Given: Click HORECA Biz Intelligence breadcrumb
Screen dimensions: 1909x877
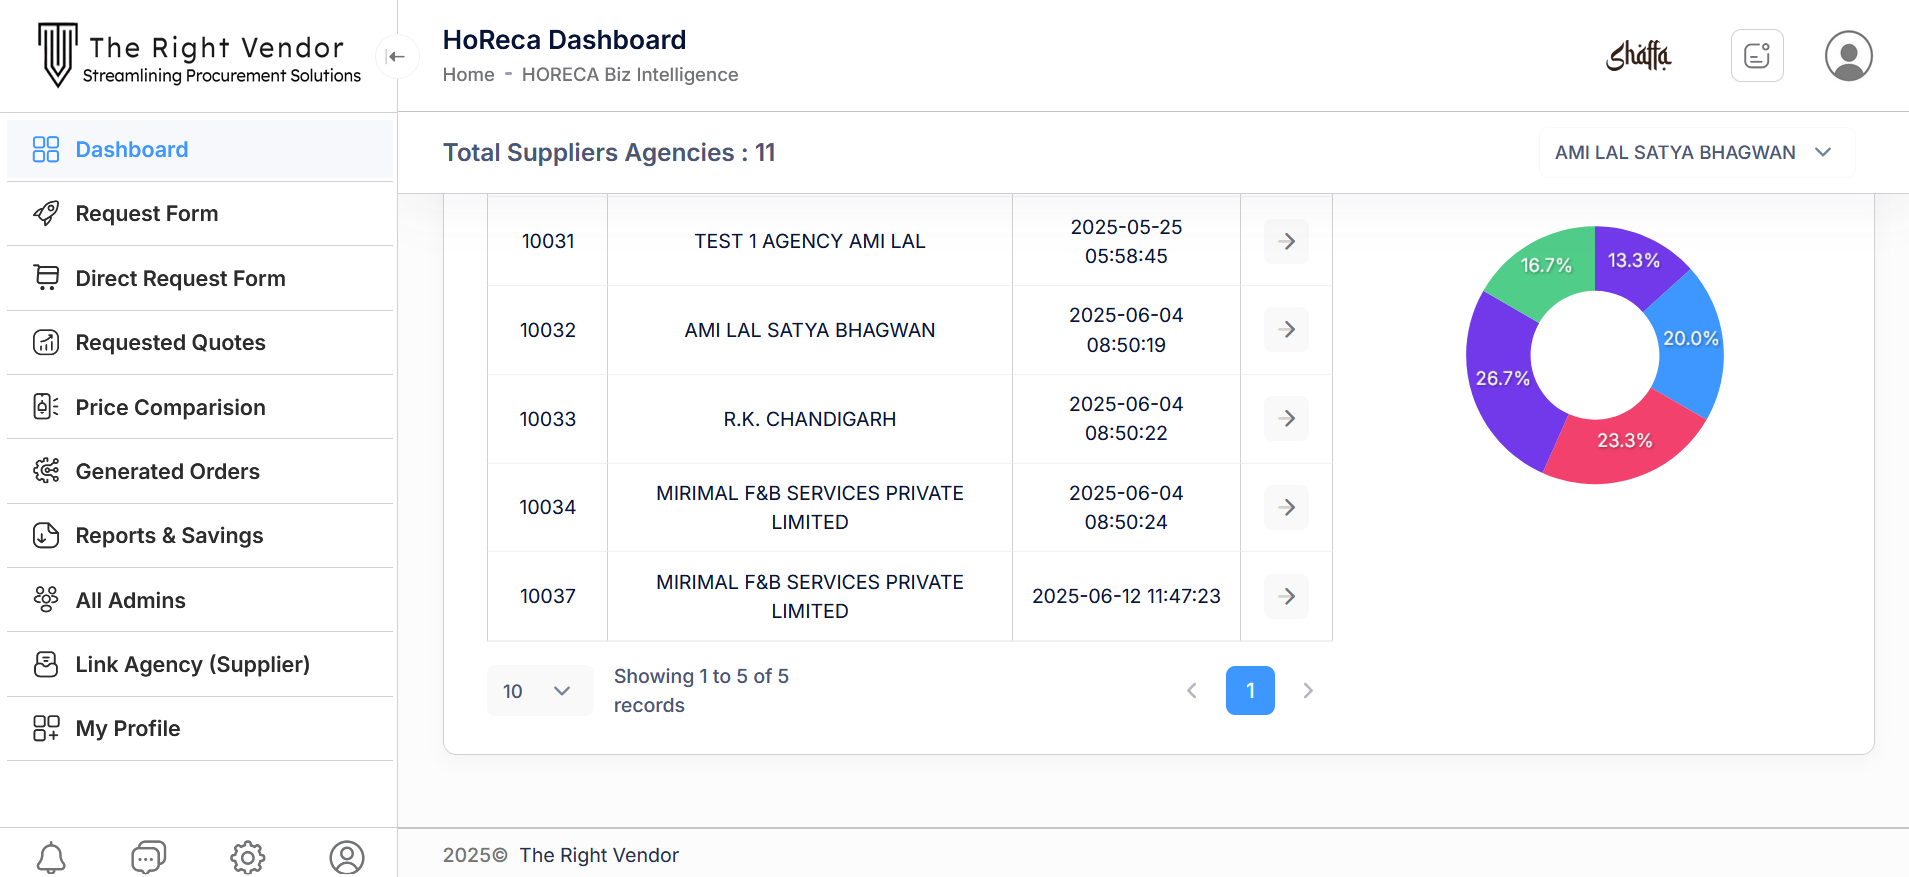Looking at the screenshot, I should coord(630,75).
